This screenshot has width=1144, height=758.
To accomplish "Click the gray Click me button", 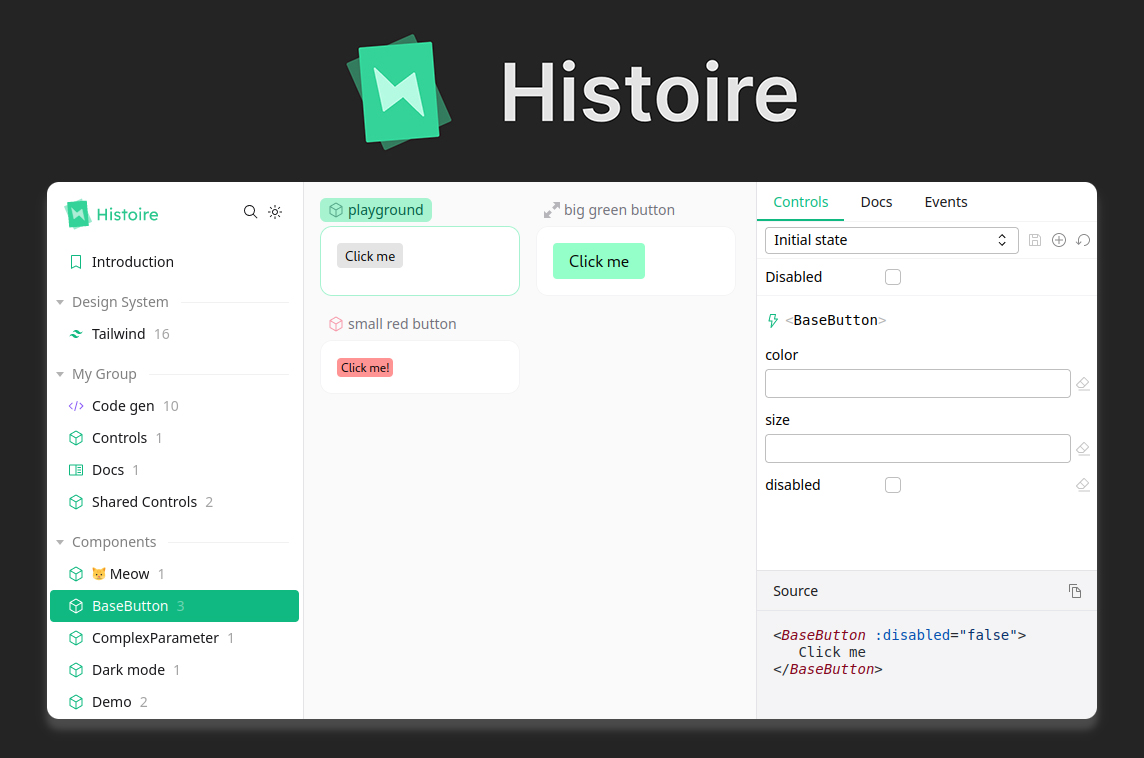I will point(370,256).
